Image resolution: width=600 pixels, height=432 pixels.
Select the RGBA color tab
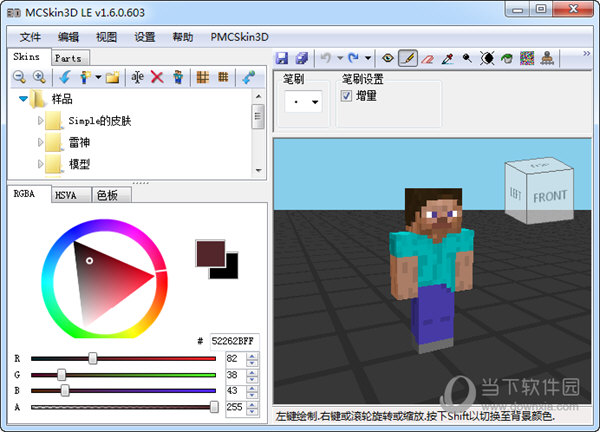[29, 194]
